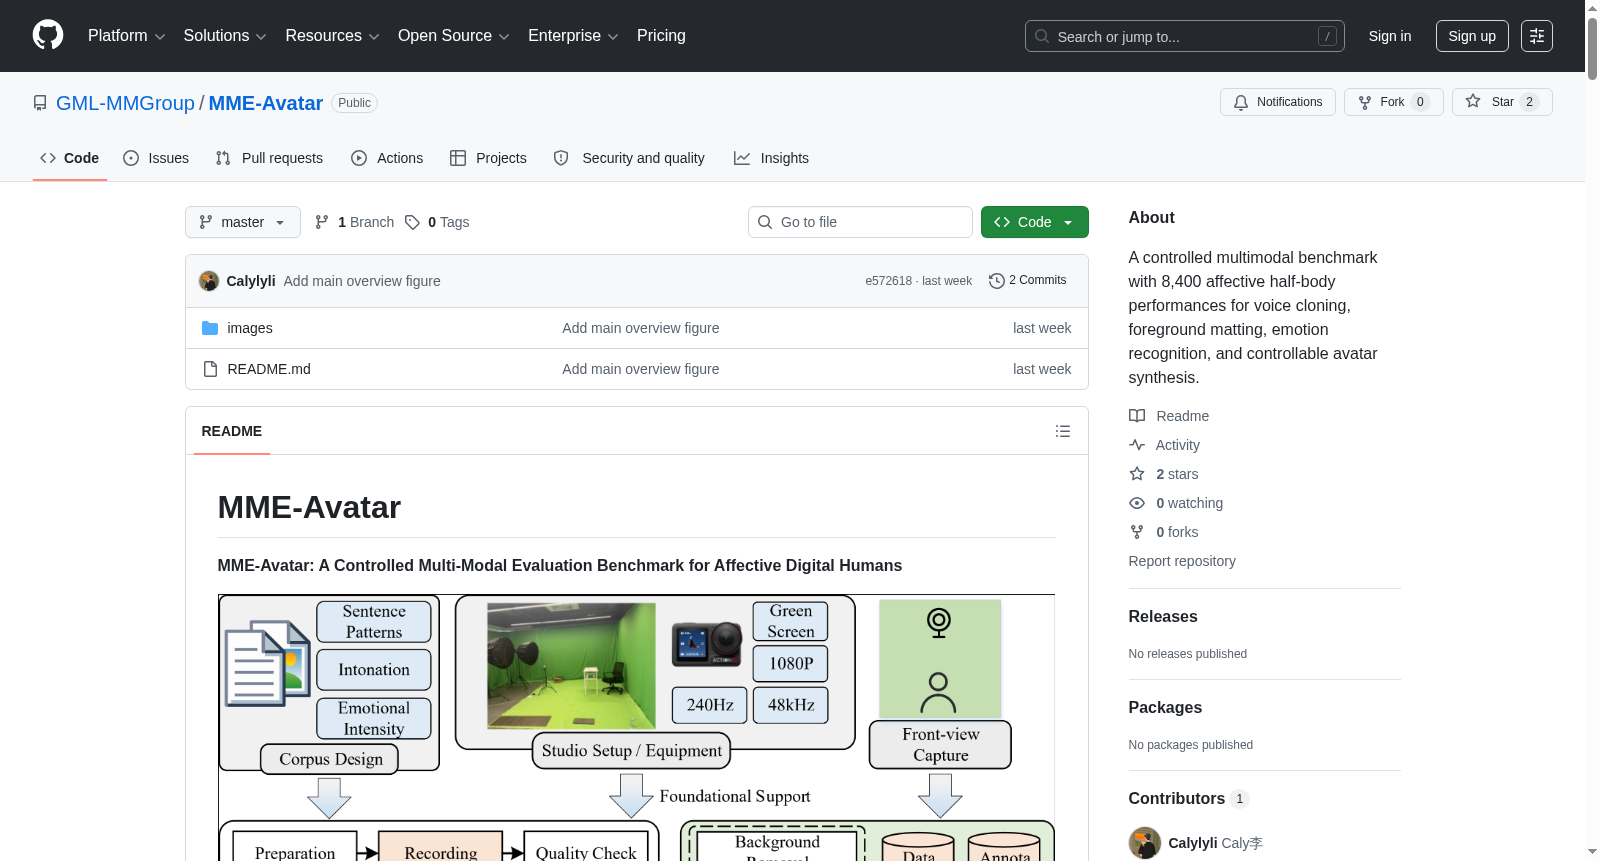The height and width of the screenshot is (861, 1600).
Task: Click the star icon in the Star button
Action: 1473,101
